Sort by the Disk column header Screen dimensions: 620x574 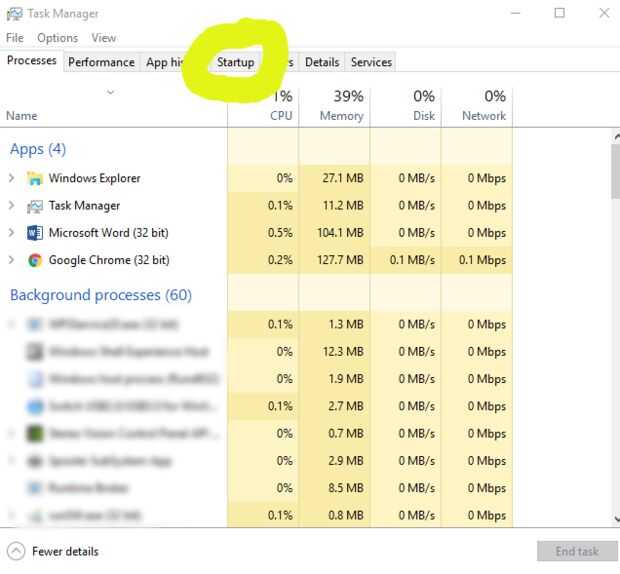pyautogui.click(x=424, y=116)
